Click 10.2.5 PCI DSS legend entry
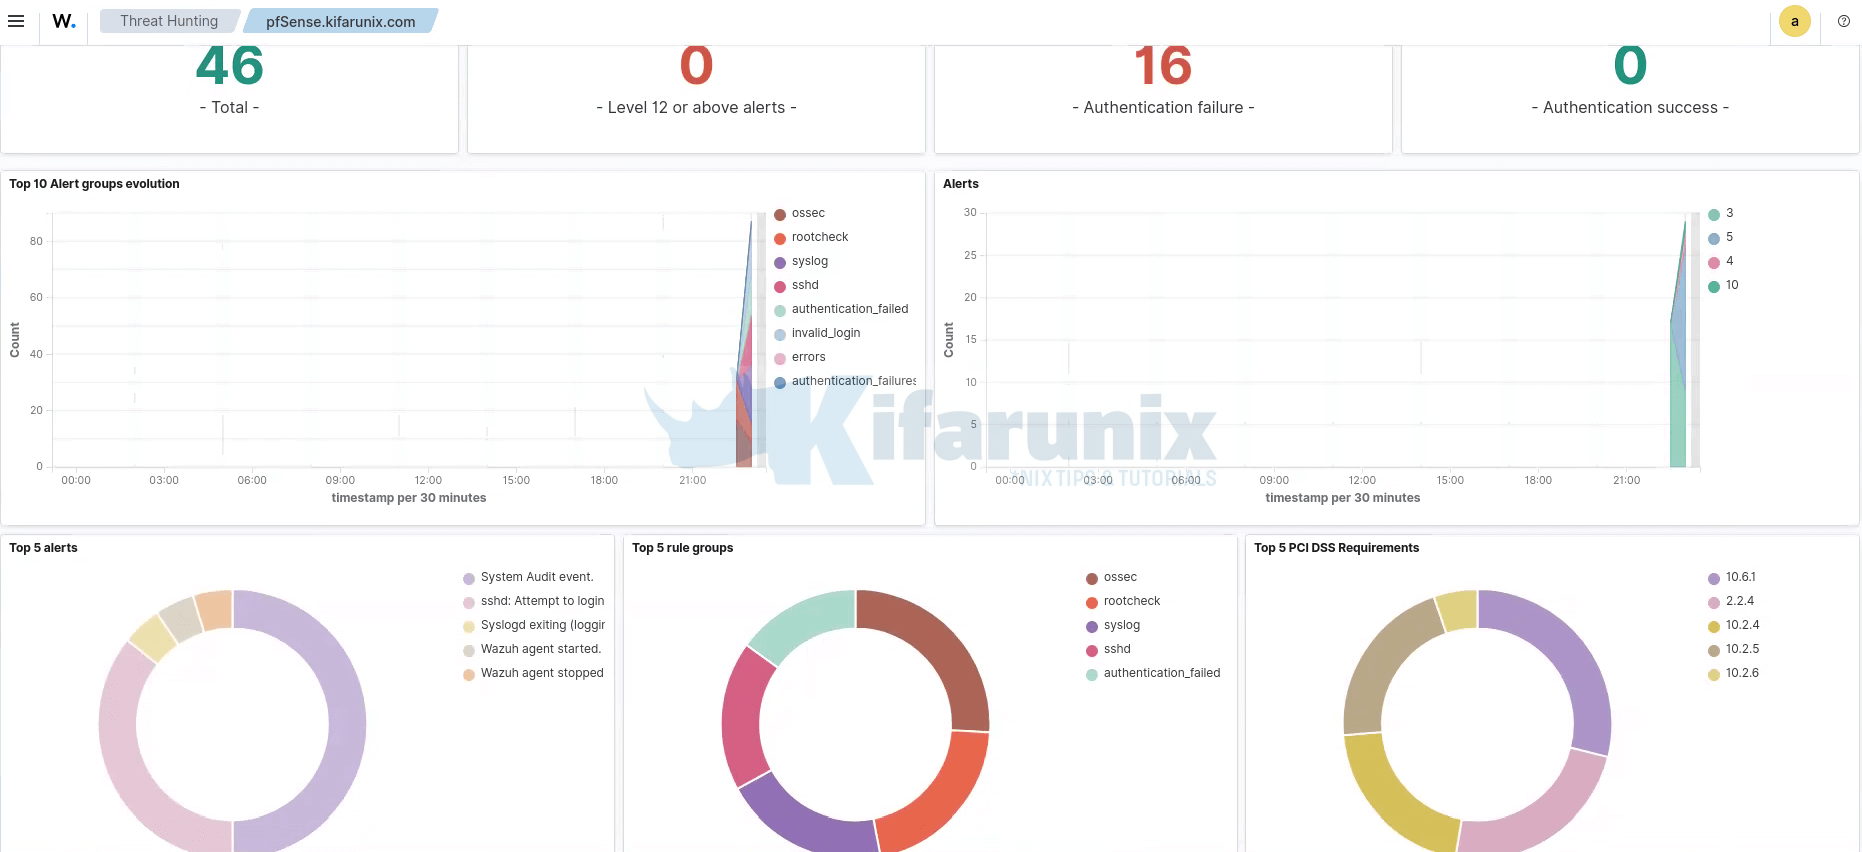This screenshot has height=852, width=1862. point(1741,649)
